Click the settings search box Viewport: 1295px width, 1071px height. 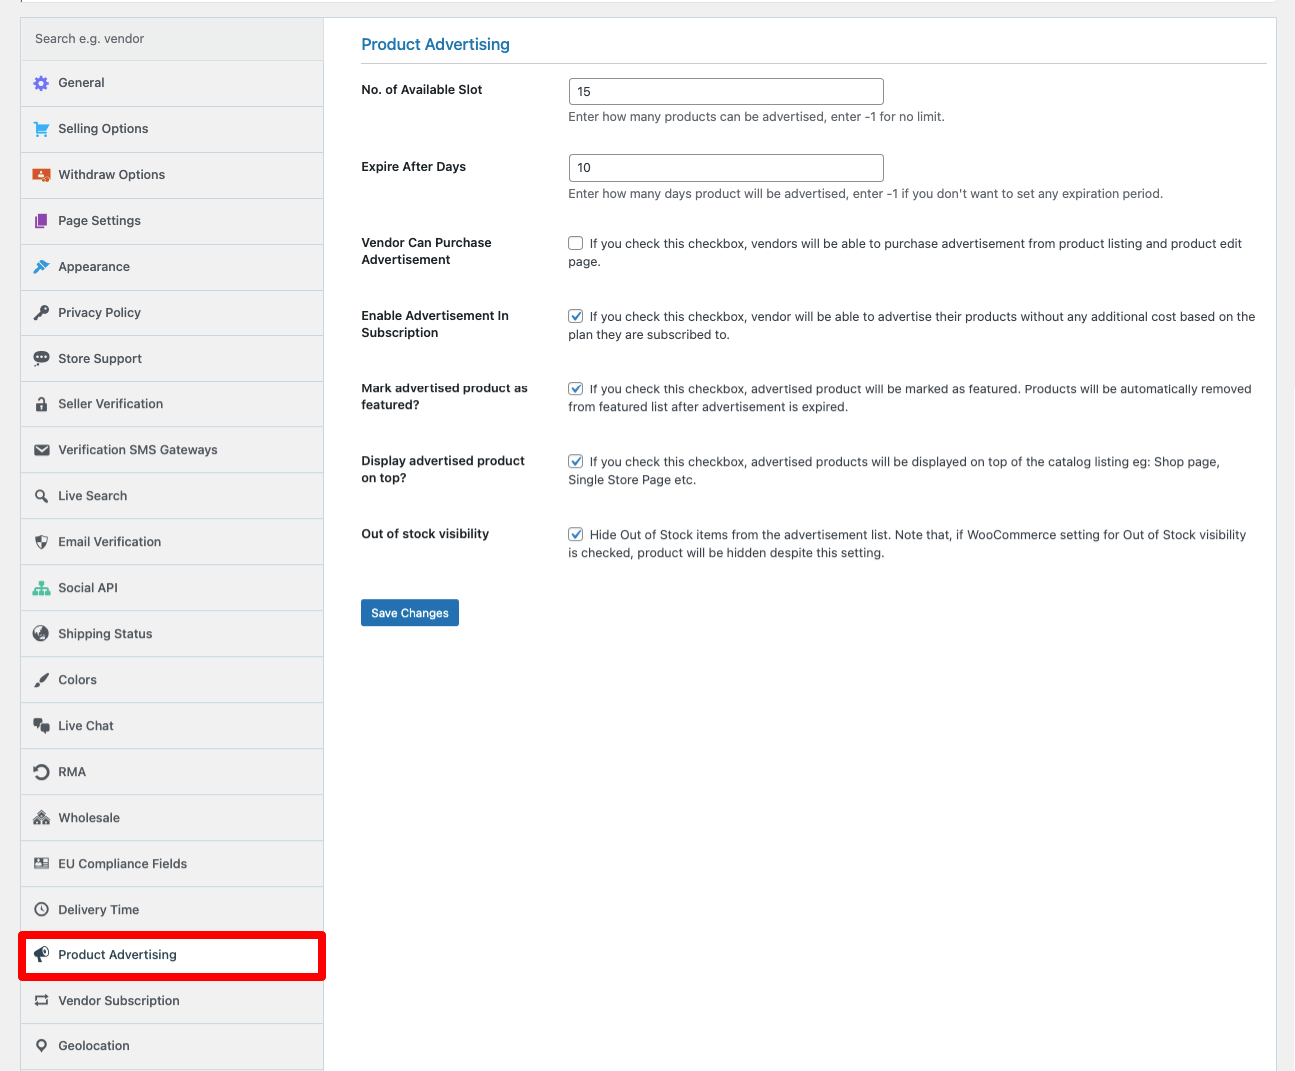[171, 38]
